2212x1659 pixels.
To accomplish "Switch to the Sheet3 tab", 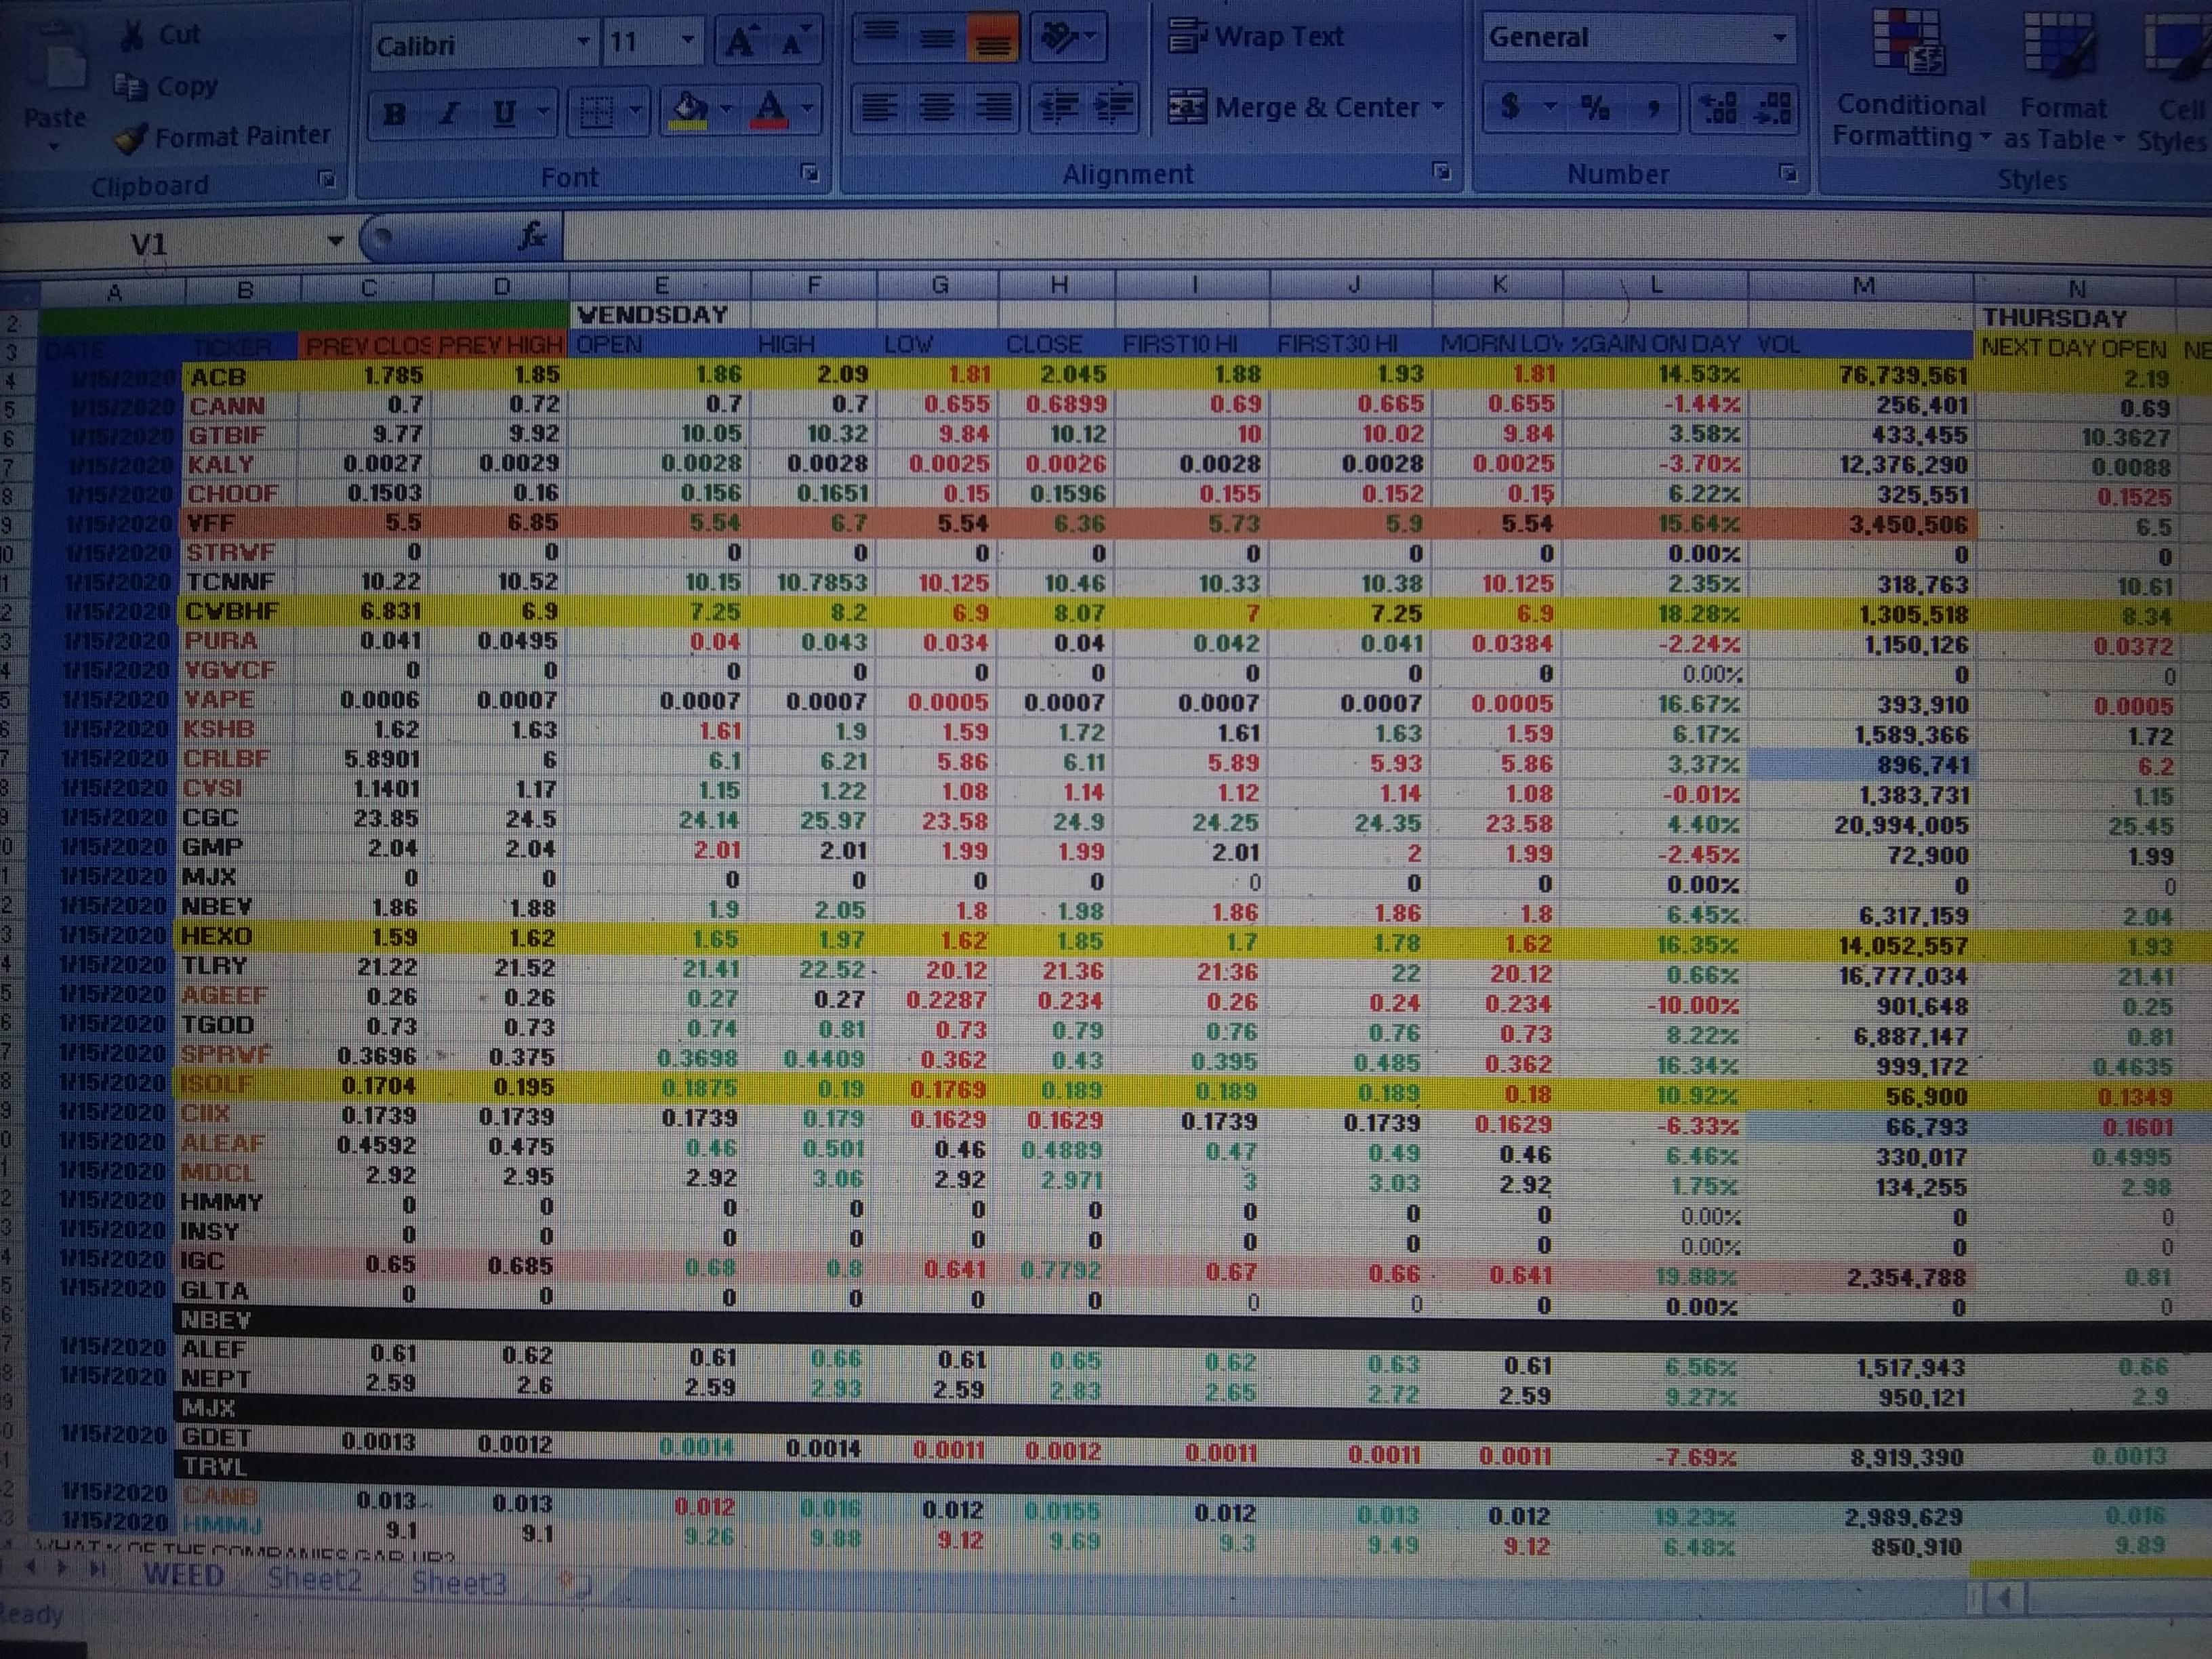I will [459, 1582].
